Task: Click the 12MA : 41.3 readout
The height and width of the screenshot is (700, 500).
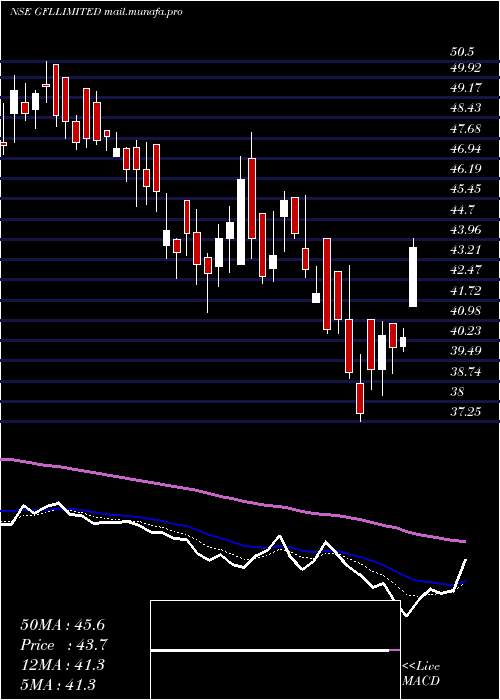Action: pyautogui.click(x=62, y=665)
